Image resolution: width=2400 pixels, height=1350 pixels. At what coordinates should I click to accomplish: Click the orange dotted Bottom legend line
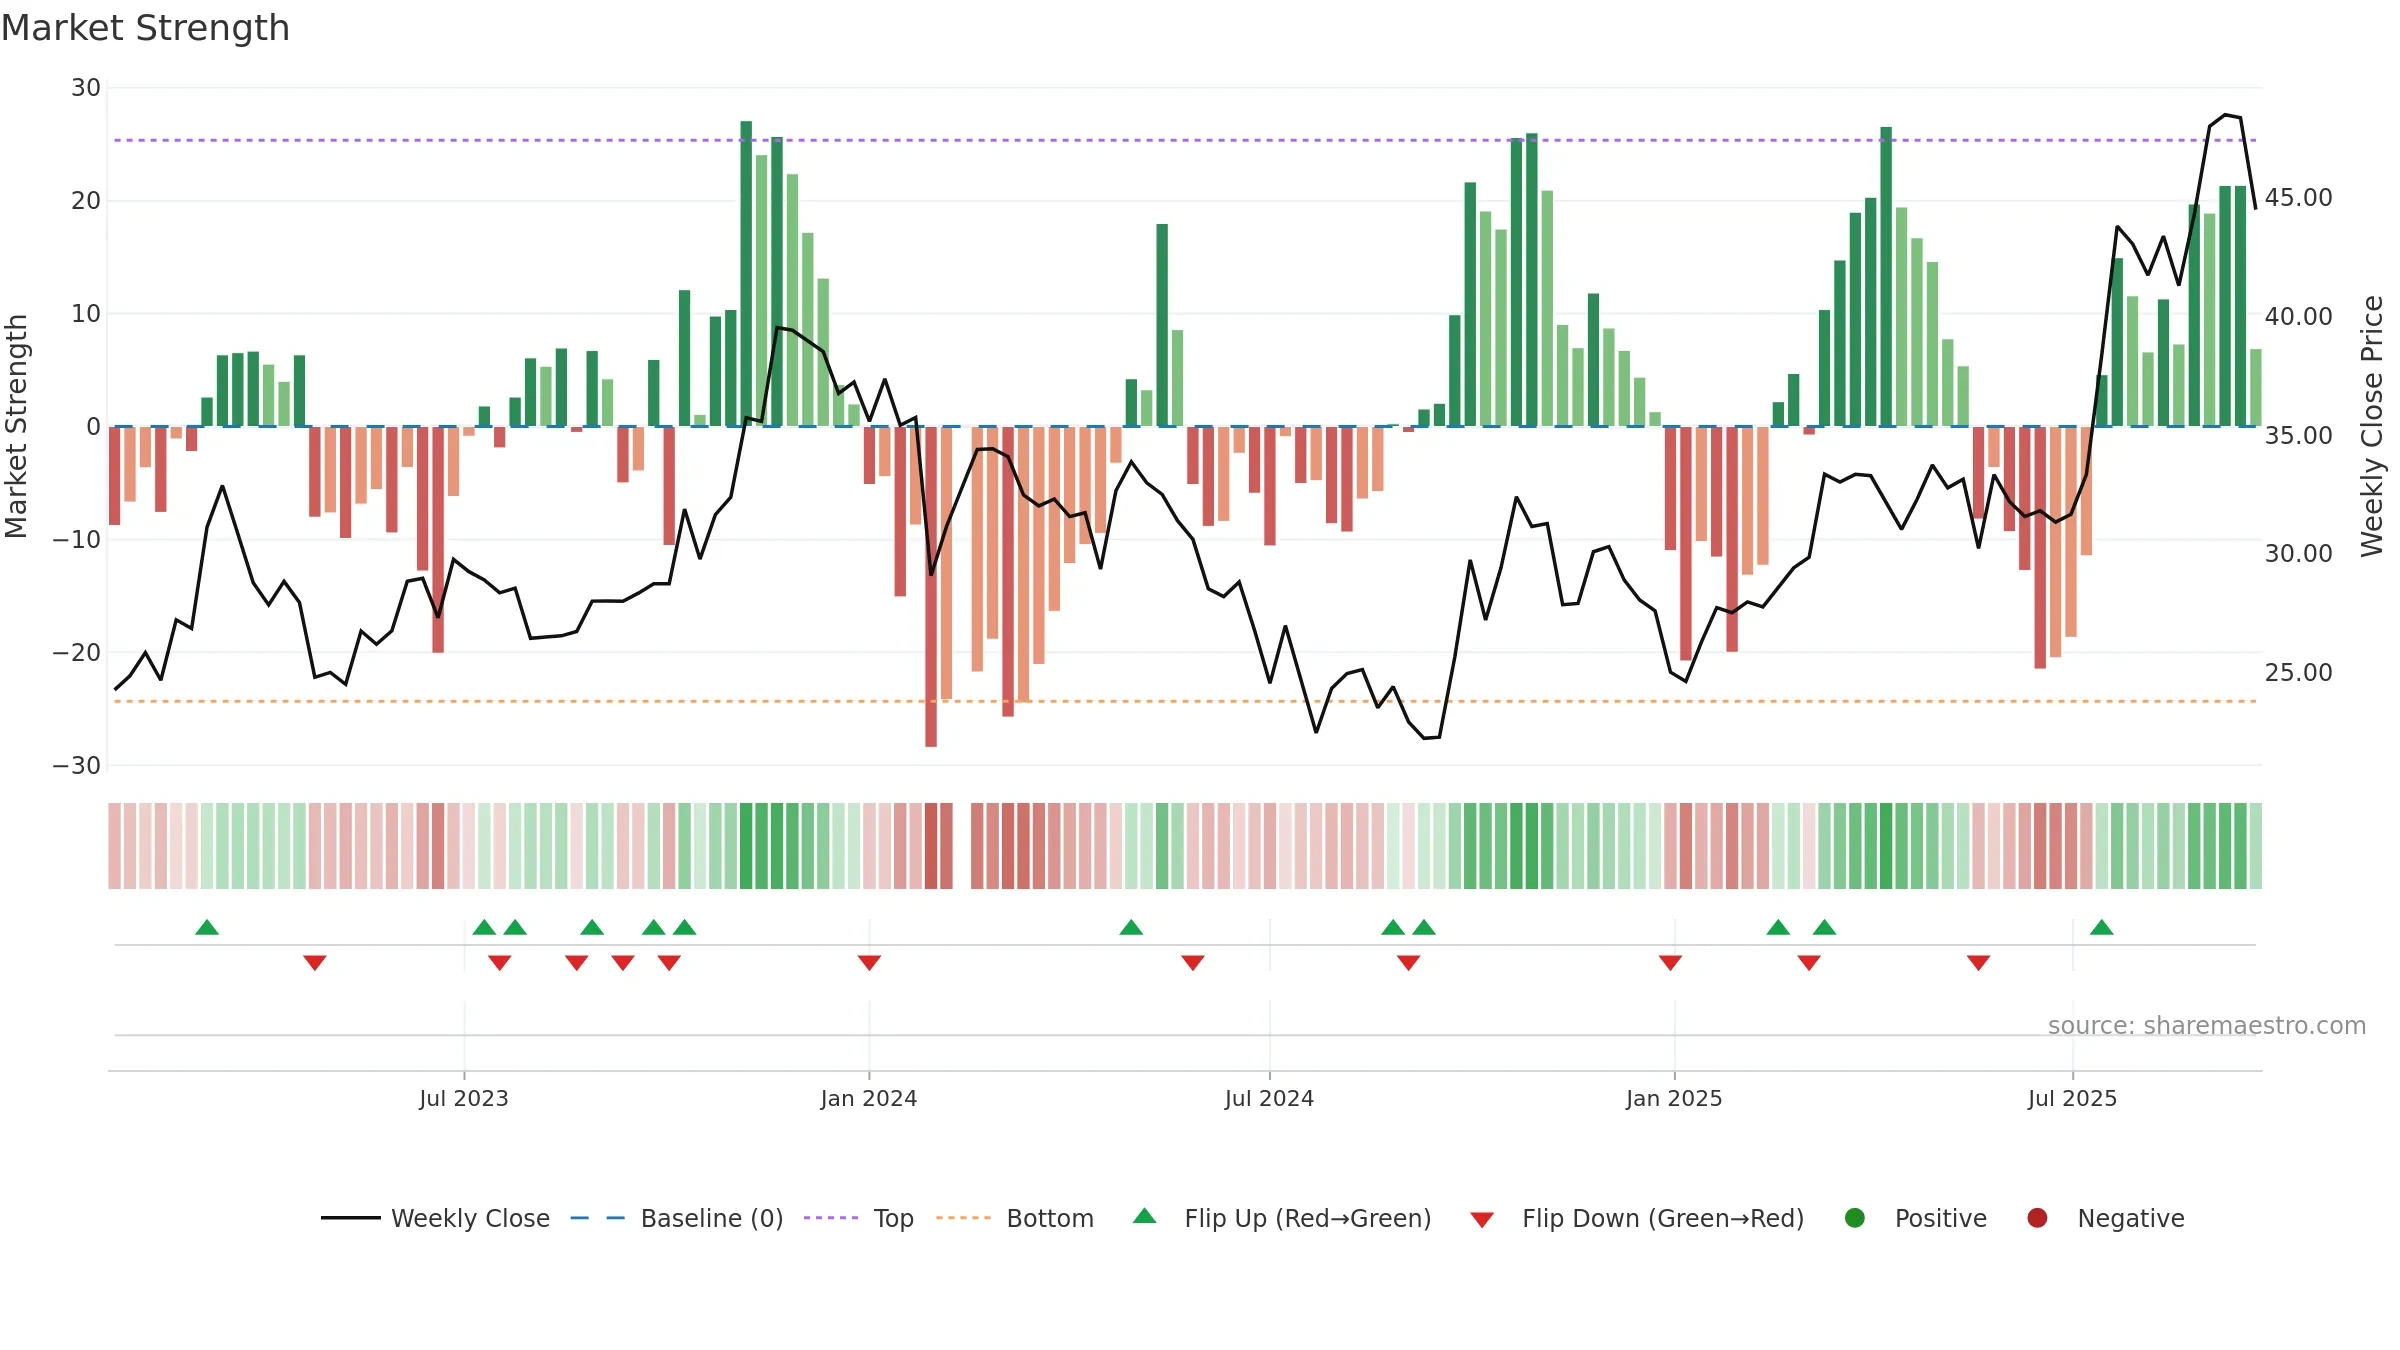963,1218
